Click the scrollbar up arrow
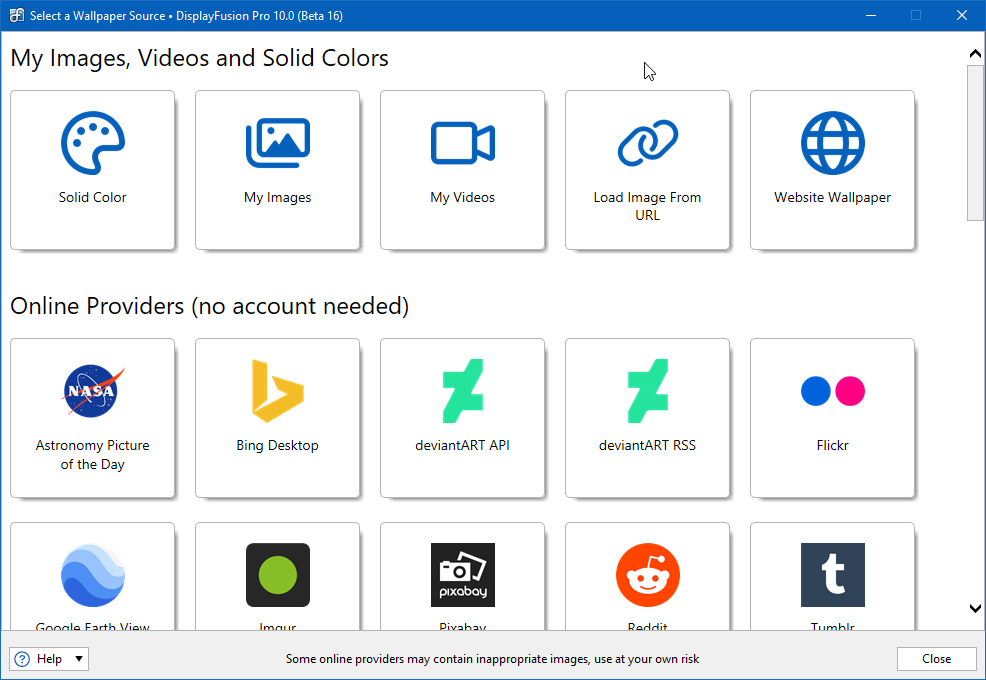 (975, 54)
